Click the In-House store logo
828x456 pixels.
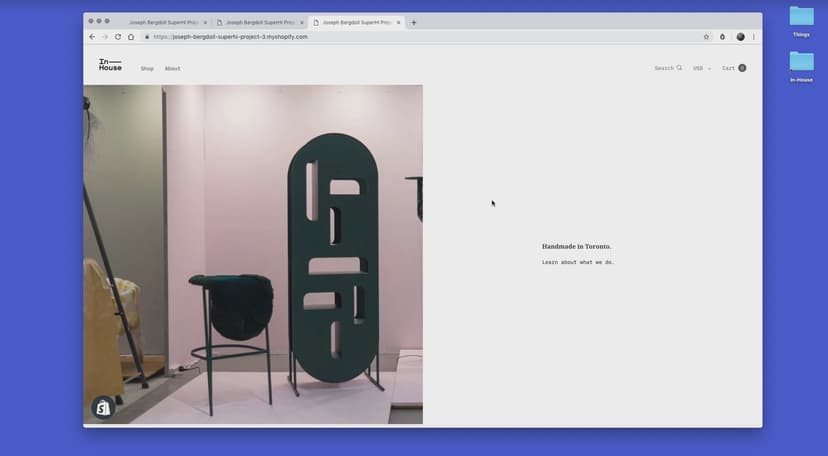[x=110, y=65]
